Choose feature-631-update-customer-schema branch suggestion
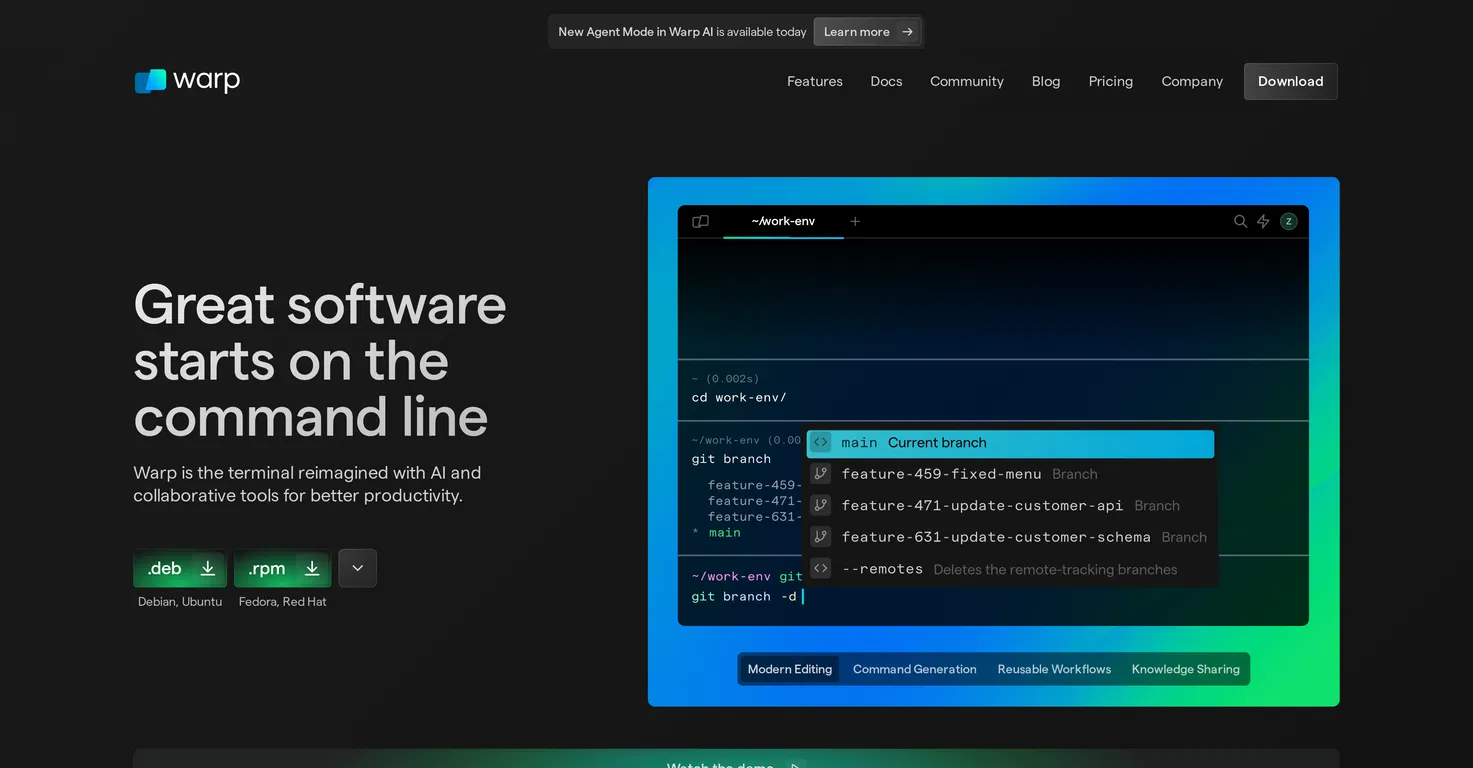The width and height of the screenshot is (1473, 768). point(1011,537)
